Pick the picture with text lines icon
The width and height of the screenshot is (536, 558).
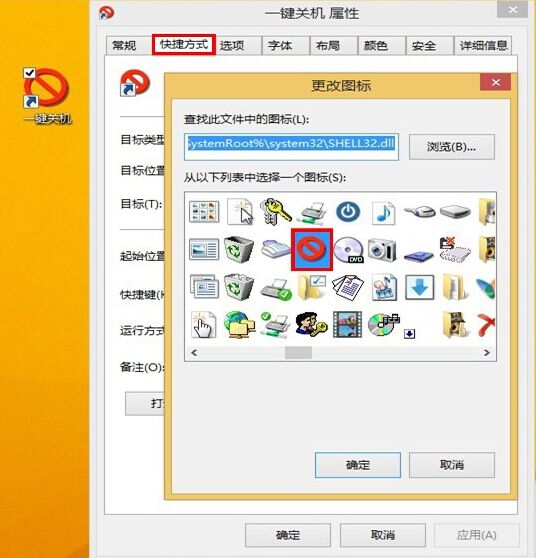coord(204,249)
